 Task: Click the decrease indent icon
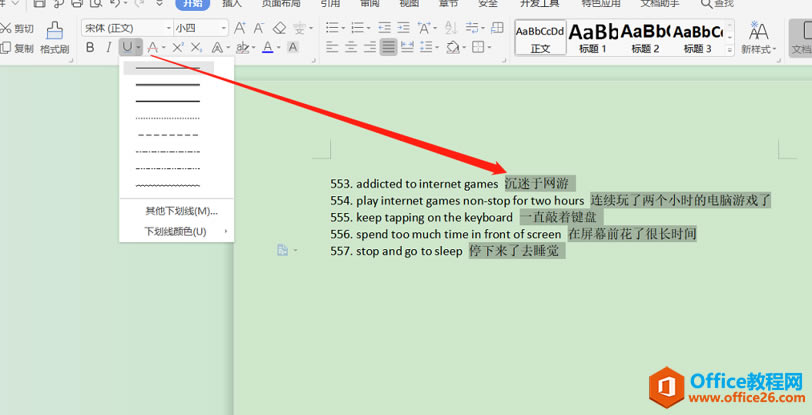(384, 28)
